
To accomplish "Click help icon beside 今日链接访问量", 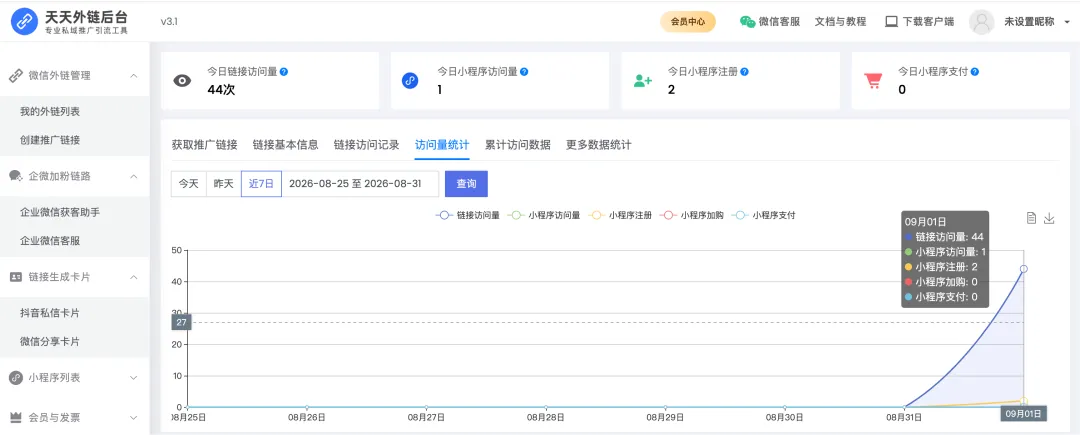I will (x=284, y=71).
